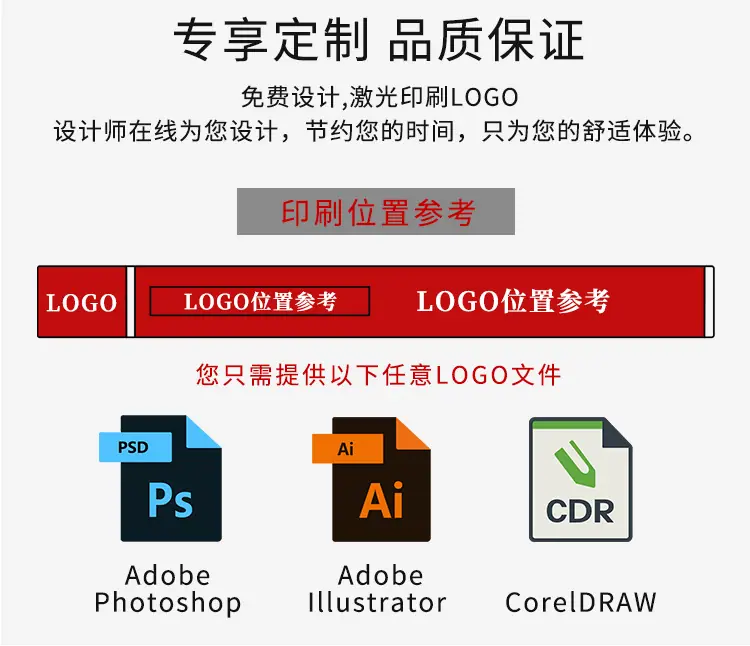Click the red 您只需提供以下任意LOGO文件 text
The width and height of the screenshot is (750, 646).
378,374
